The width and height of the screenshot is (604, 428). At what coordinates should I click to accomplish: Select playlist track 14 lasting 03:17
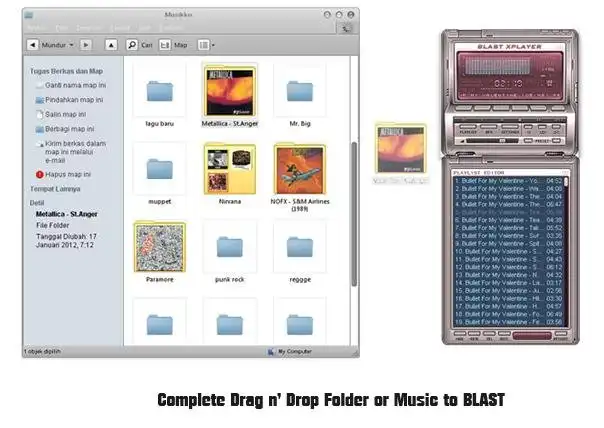click(508, 283)
